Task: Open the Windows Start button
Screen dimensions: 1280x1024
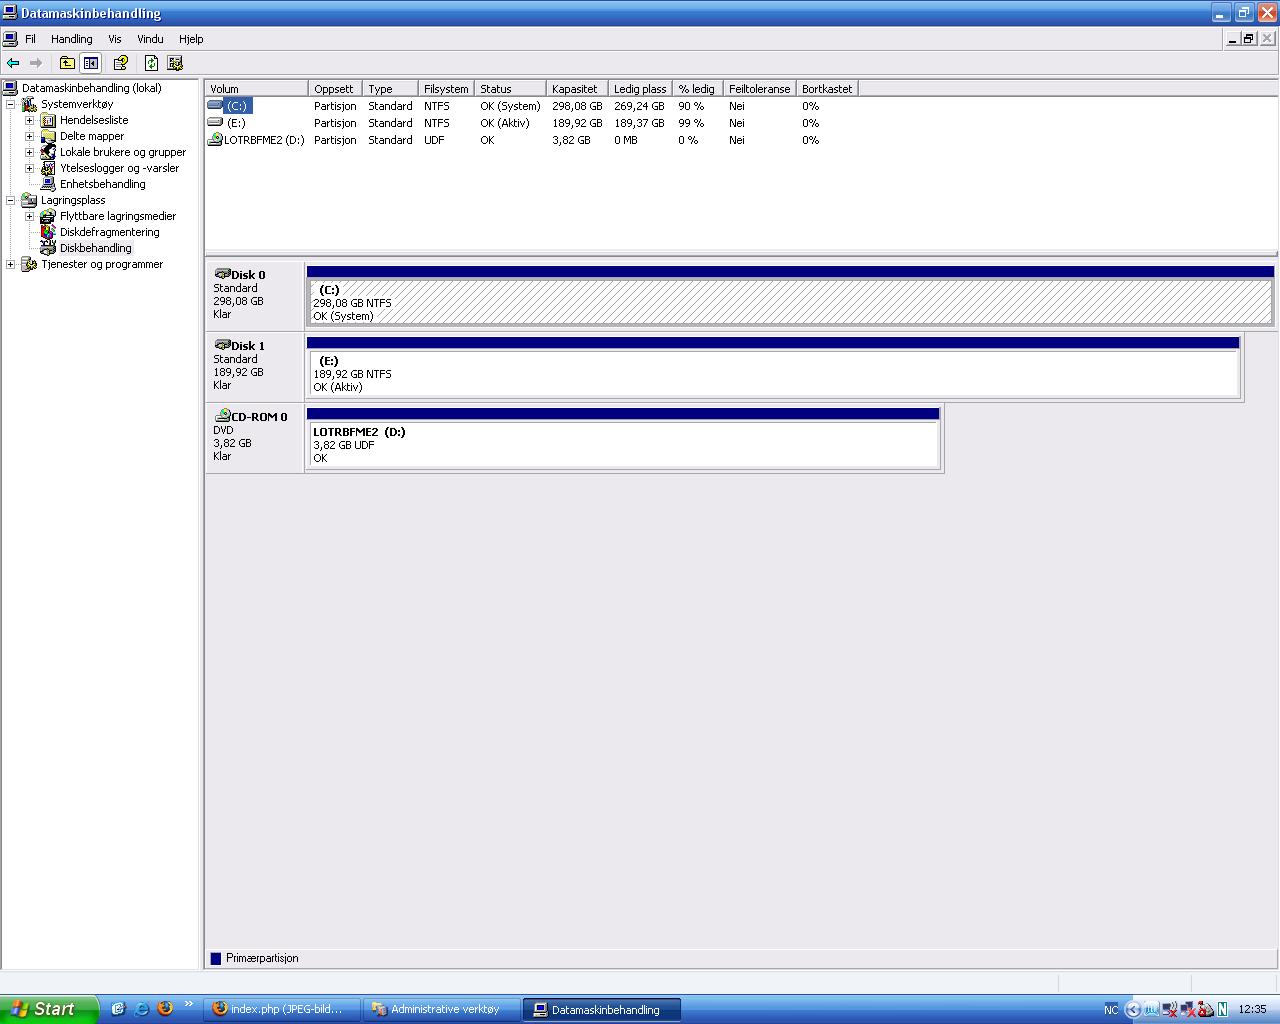Action: pyautogui.click(x=49, y=1009)
